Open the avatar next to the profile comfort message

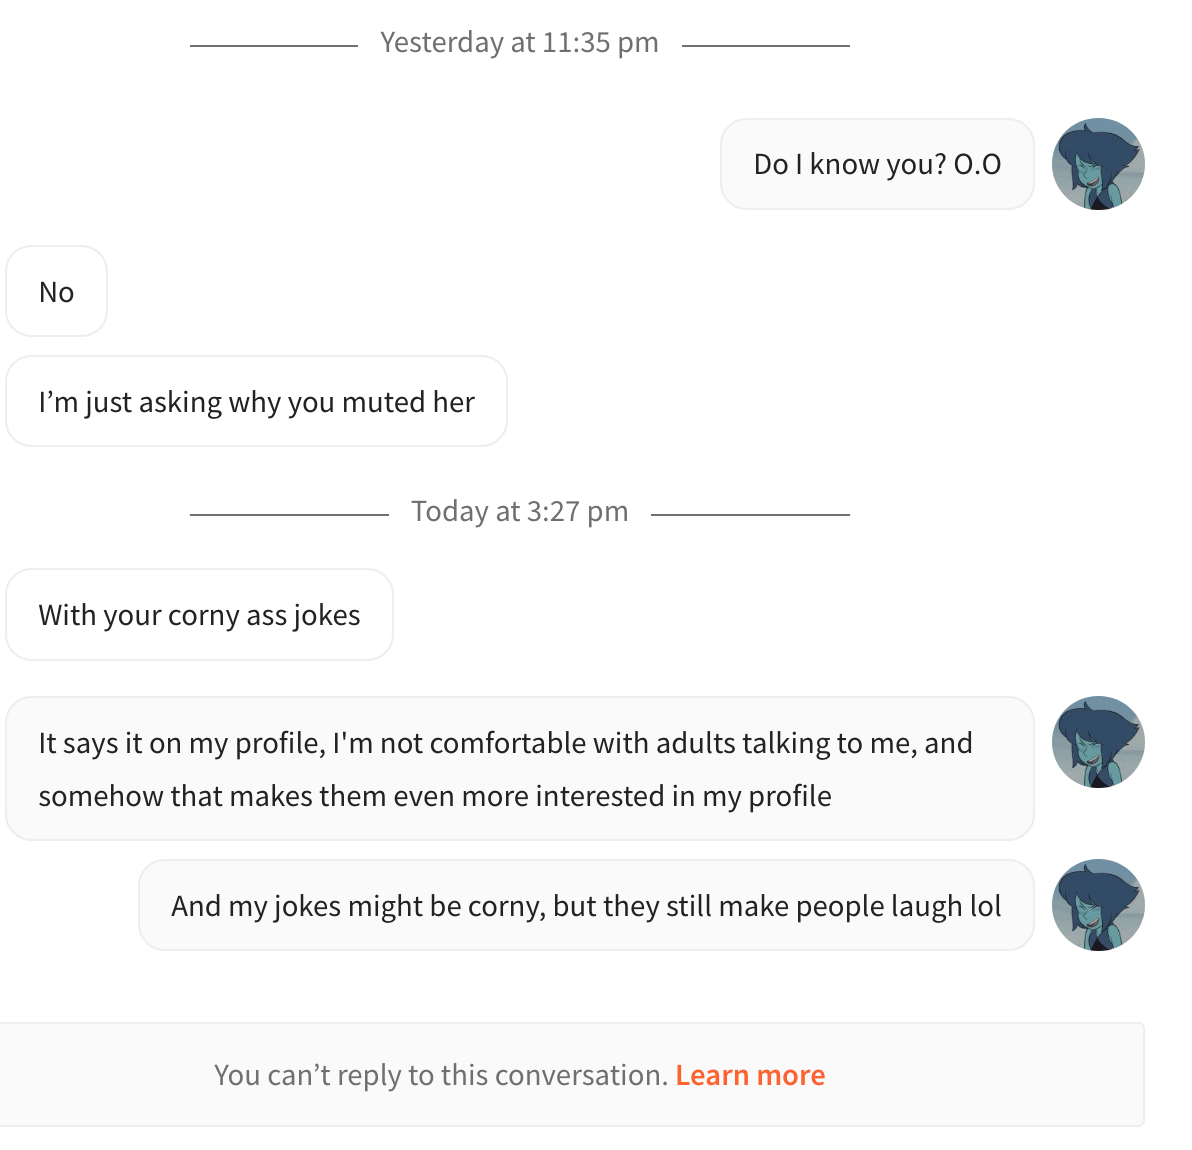[1098, 743]
